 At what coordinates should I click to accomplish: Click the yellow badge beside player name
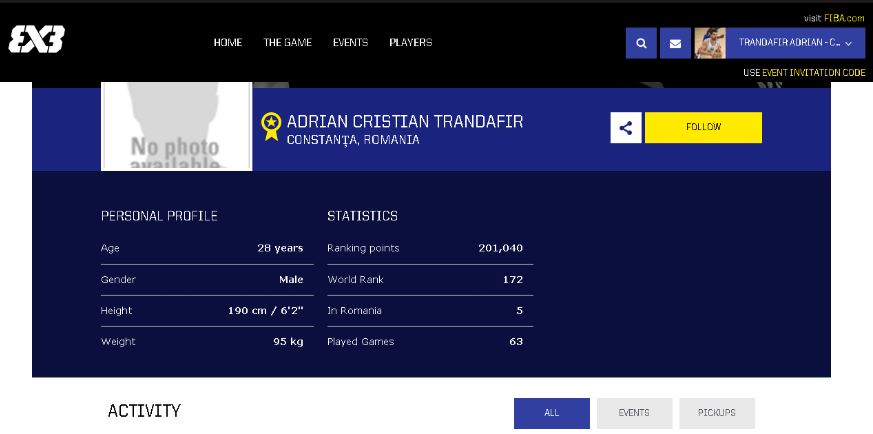click(x=270, y=127)
